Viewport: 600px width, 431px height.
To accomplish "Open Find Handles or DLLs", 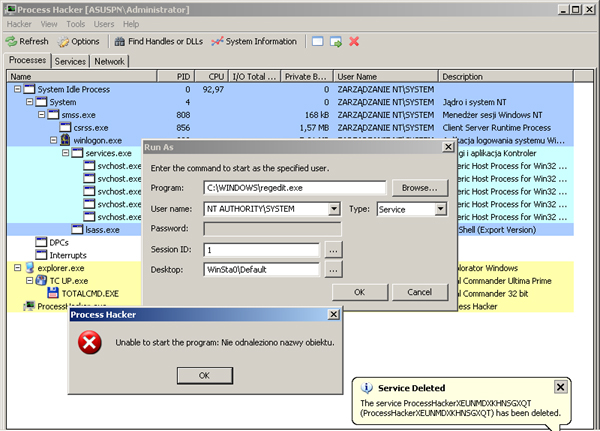I will click(159, 41).
